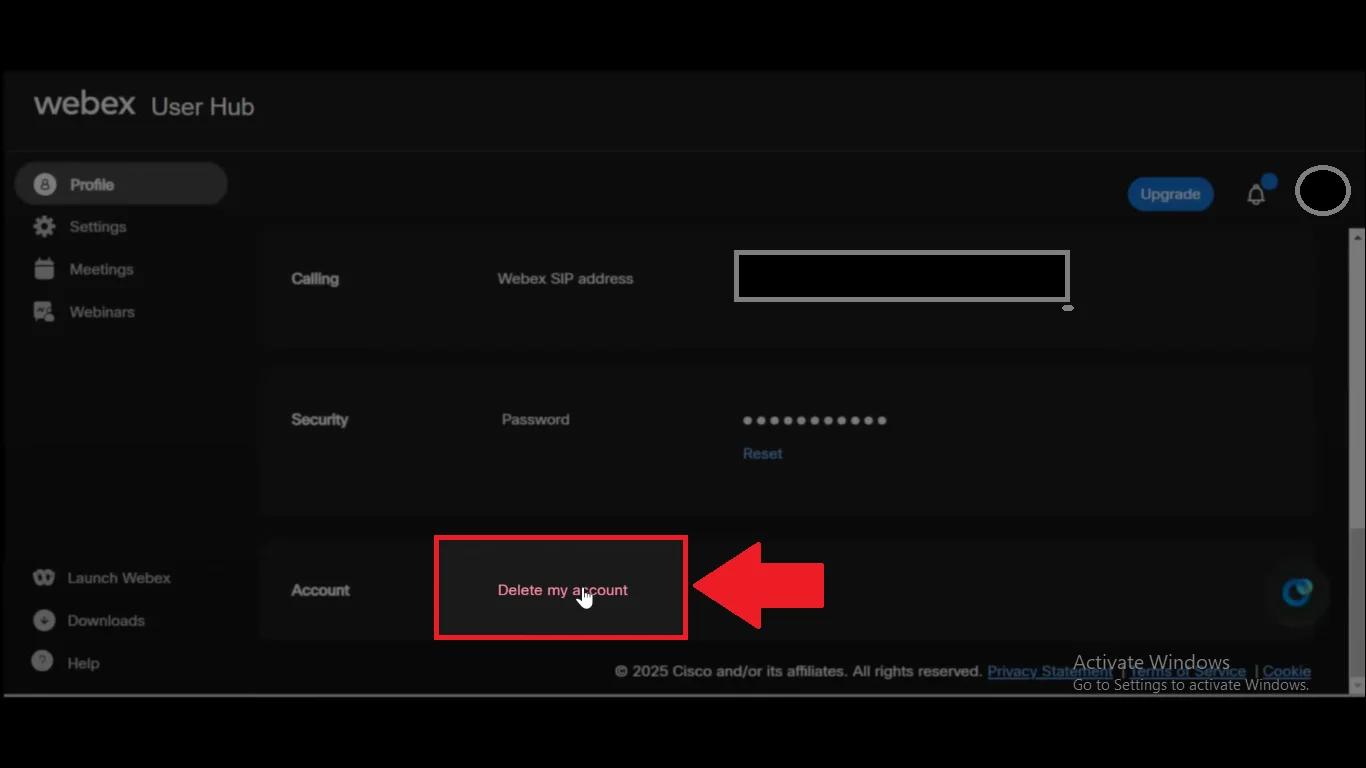The image size is (1366, 768).
Task: Click the Settings gear icon
Action: [x=44, y=227]
